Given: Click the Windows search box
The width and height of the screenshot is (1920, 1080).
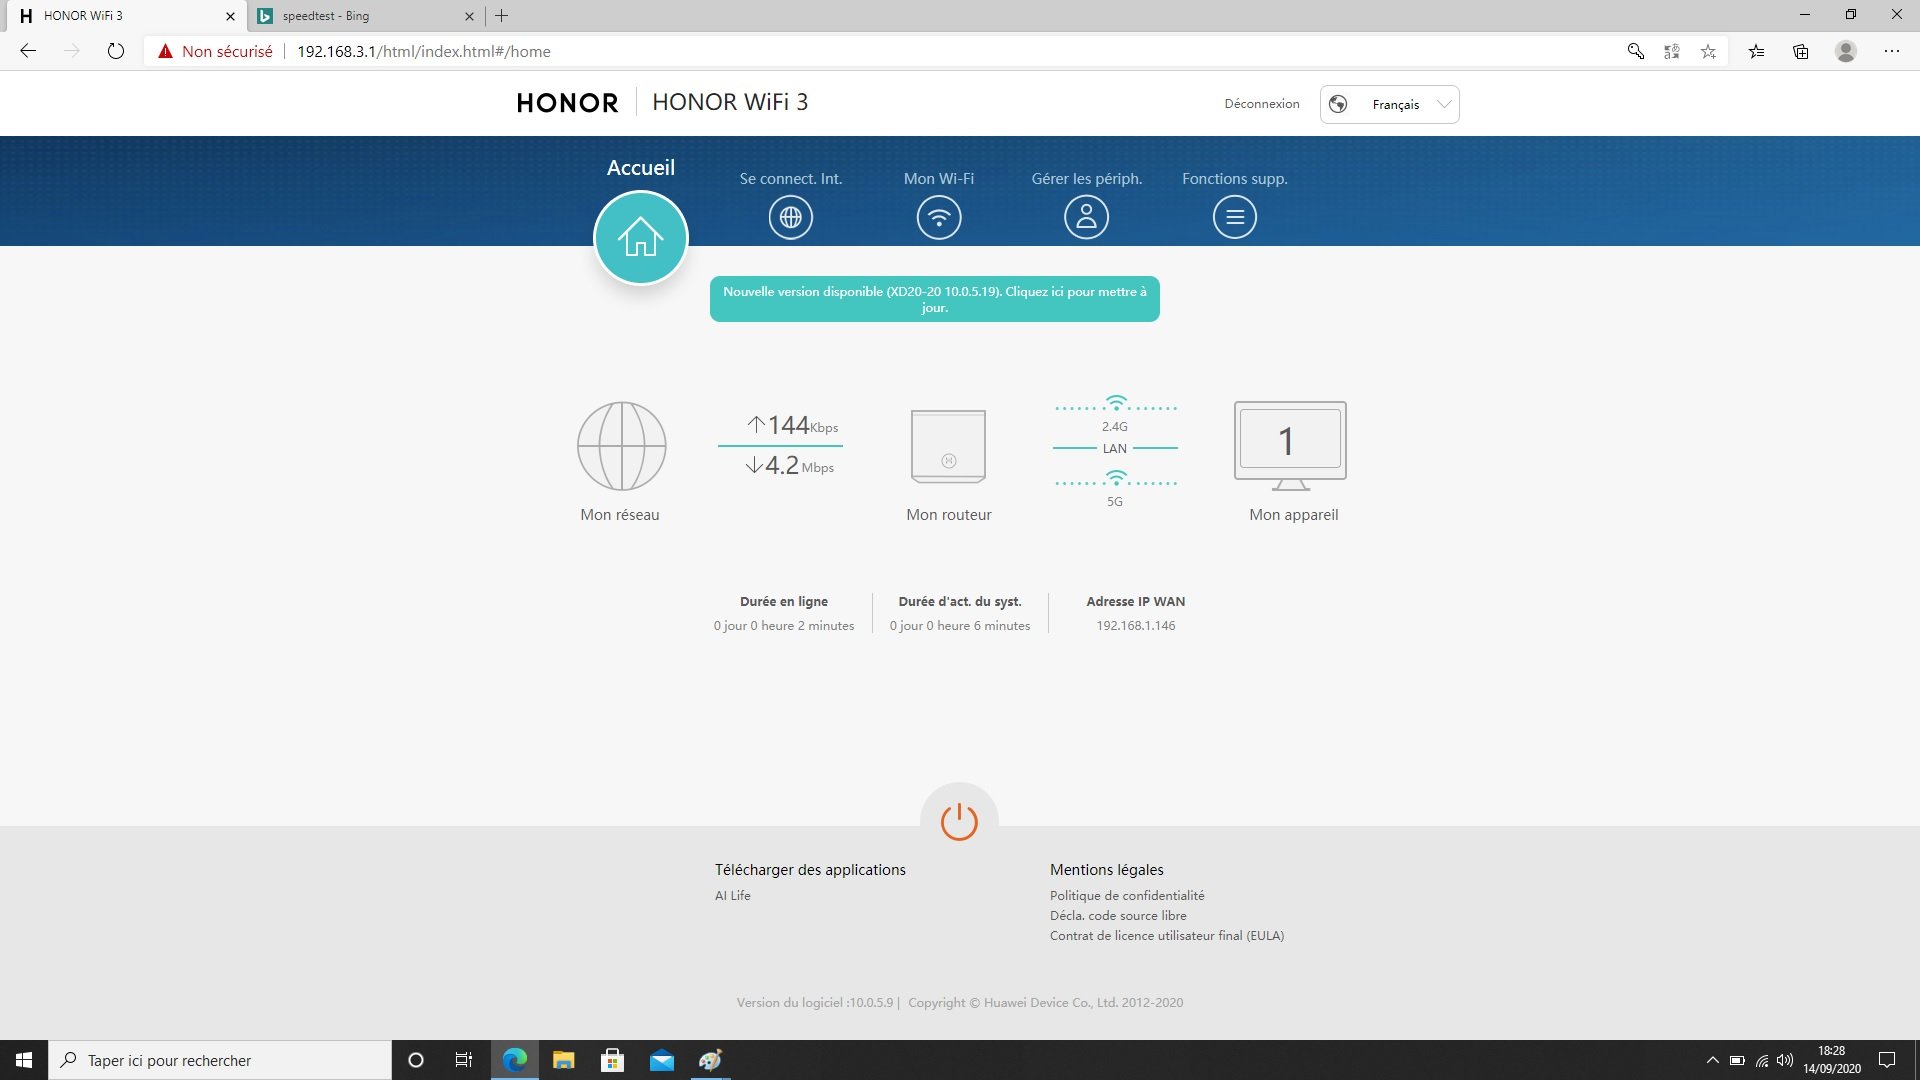Looking at the screenshot, I should [220, 1060].
